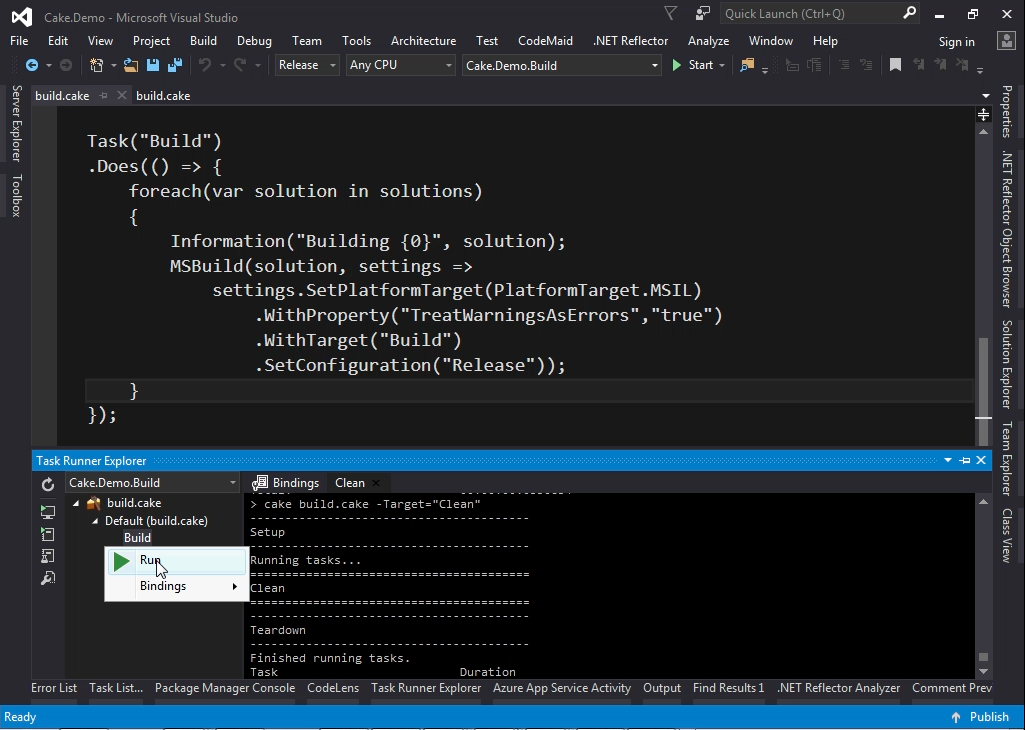Click into the Quick Launch search field
Viewport: 1025px width, 730px height.
coord(812,14)
